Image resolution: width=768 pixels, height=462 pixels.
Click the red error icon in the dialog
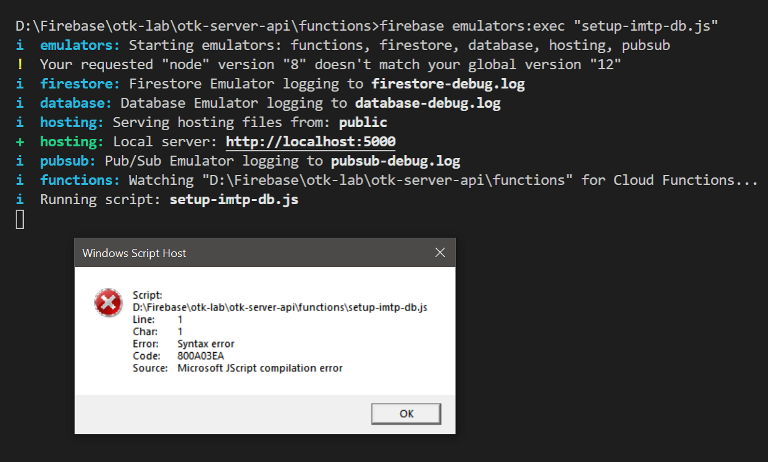107,301
